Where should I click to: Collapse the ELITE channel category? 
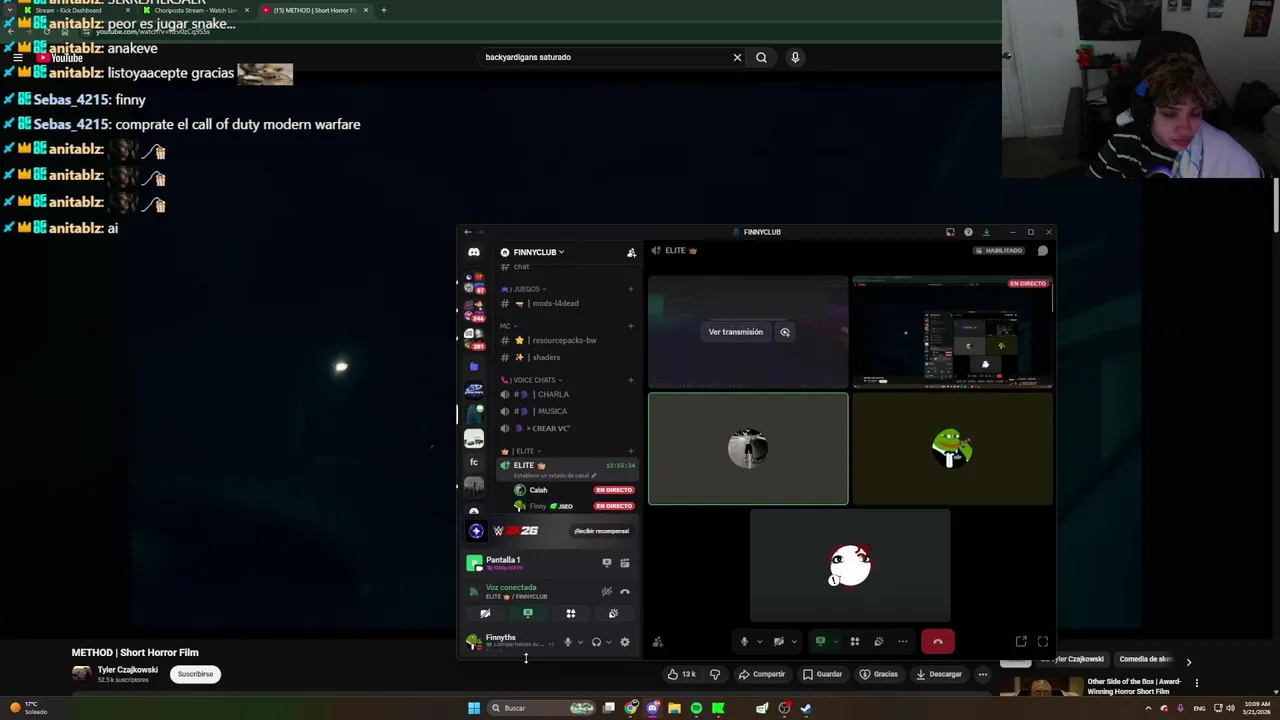coord(521,451)
